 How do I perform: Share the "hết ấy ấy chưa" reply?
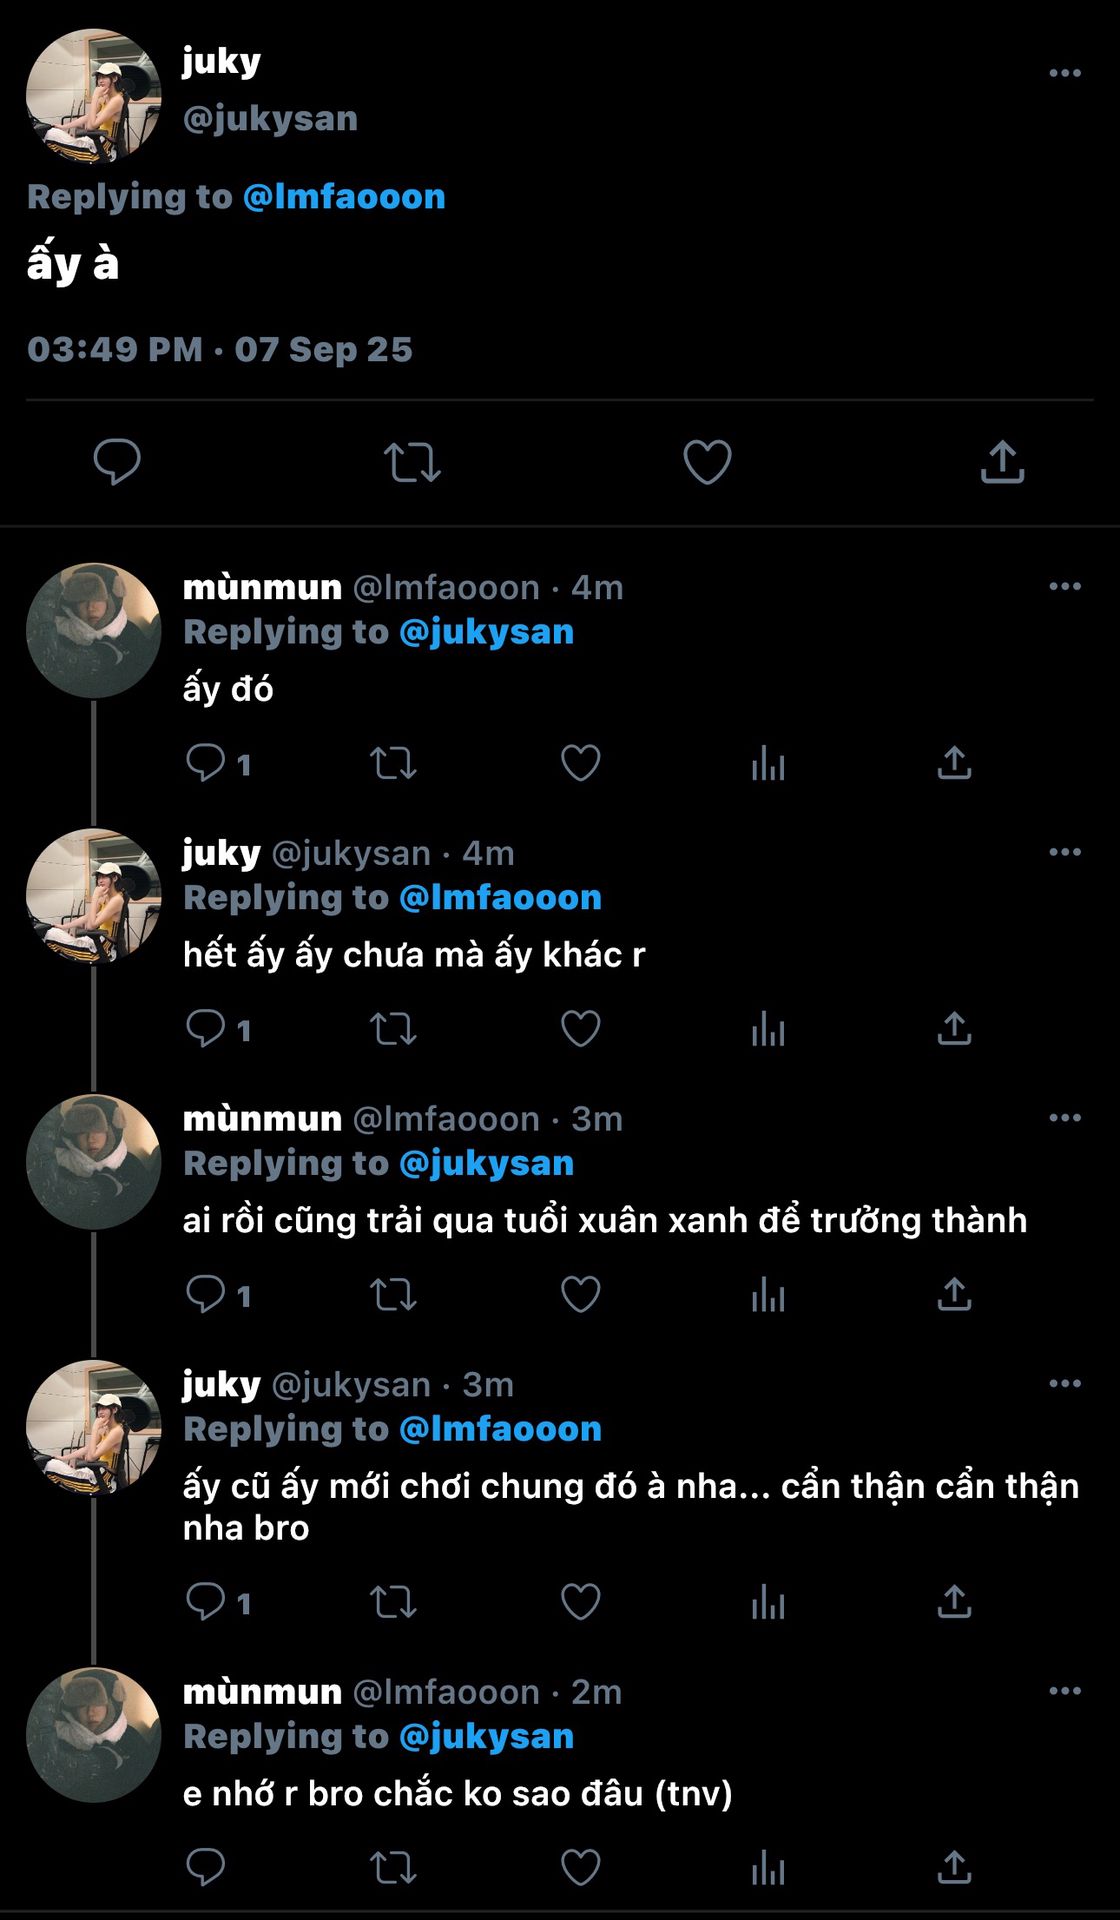click(x=955, y=1029)
